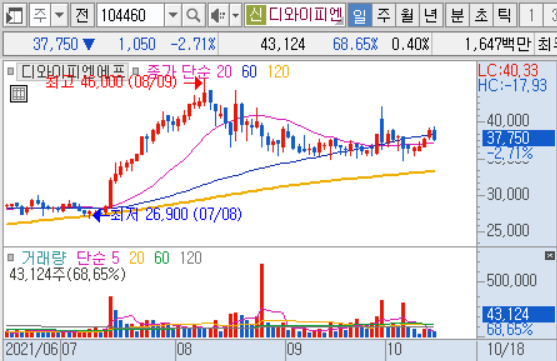This screenshot has width=557, height=361.
Task: Click the HC:-17.93 indicator
Action: coord(512,85)
